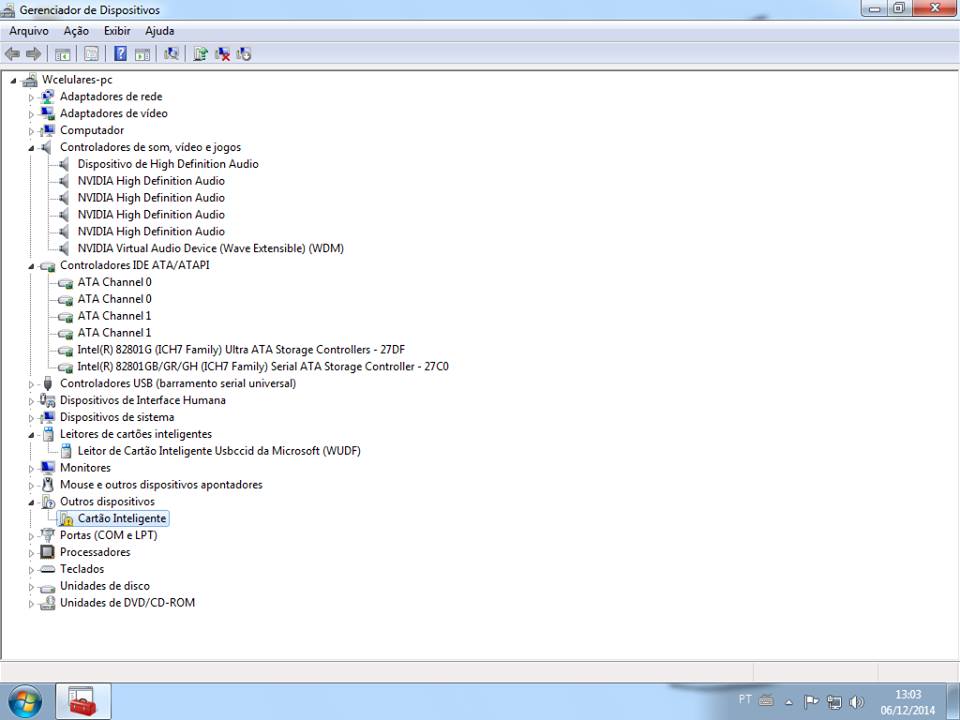
Task: Click the Uninstall device red X icon
Action: (222, 54)
